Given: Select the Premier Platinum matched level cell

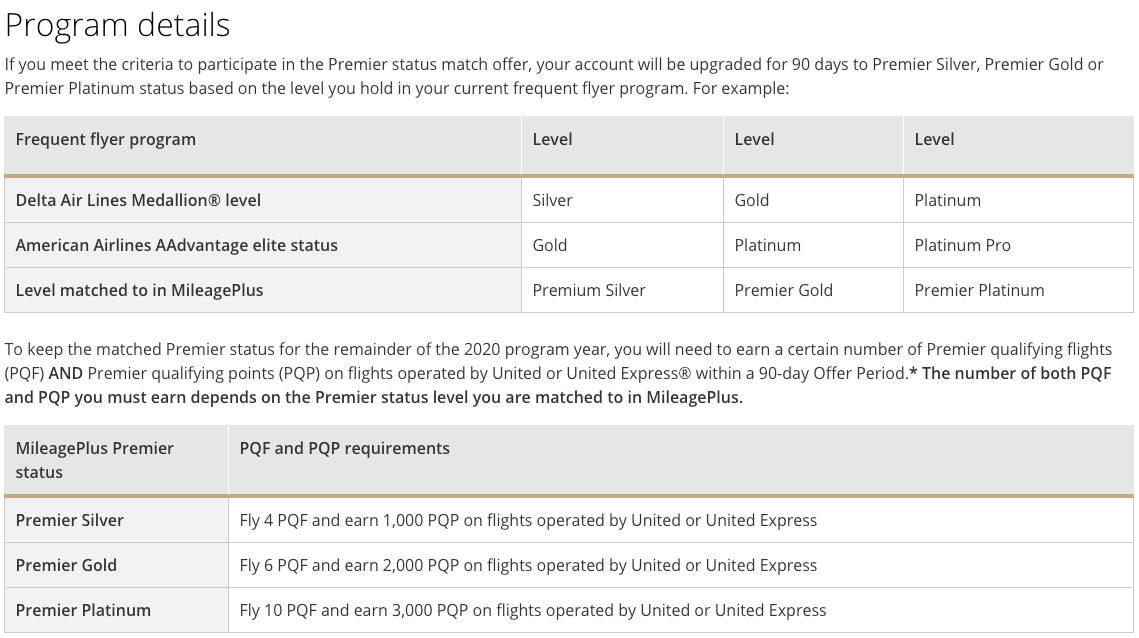Looking at the screenshot, I should pyautogui.click(x=1018, y=291).
